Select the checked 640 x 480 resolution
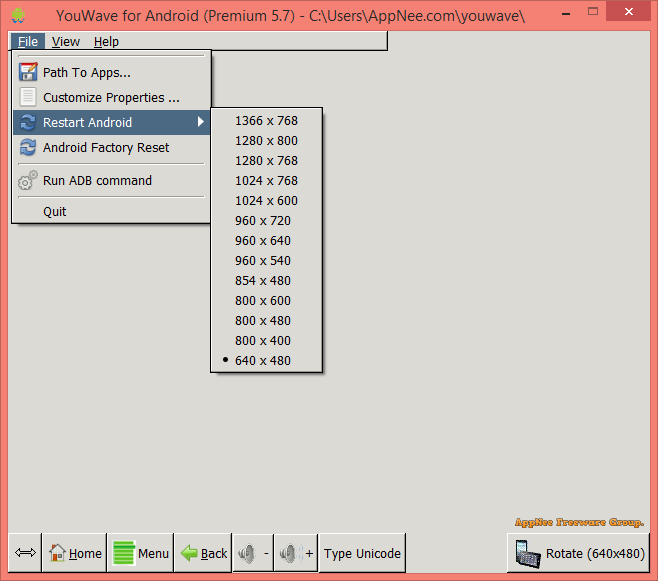The width and height of the screenshot is (658, 581). click(266, 361)
